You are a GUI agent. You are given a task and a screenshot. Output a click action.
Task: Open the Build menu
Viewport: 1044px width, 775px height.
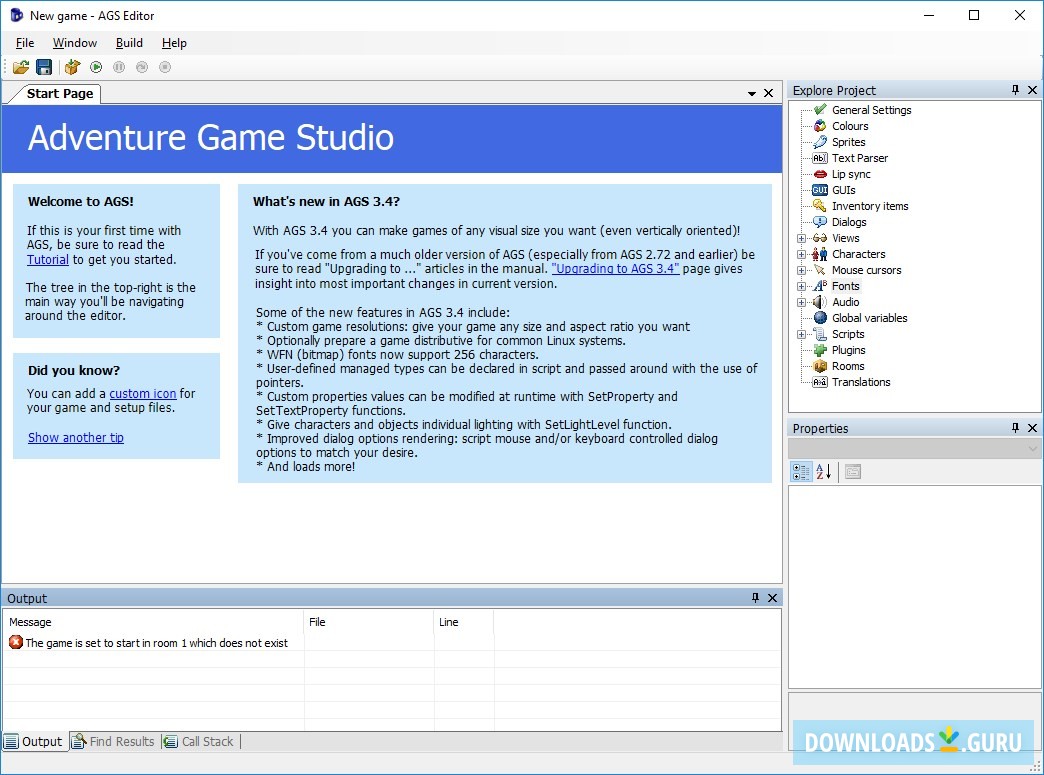(x=129, y=43)
